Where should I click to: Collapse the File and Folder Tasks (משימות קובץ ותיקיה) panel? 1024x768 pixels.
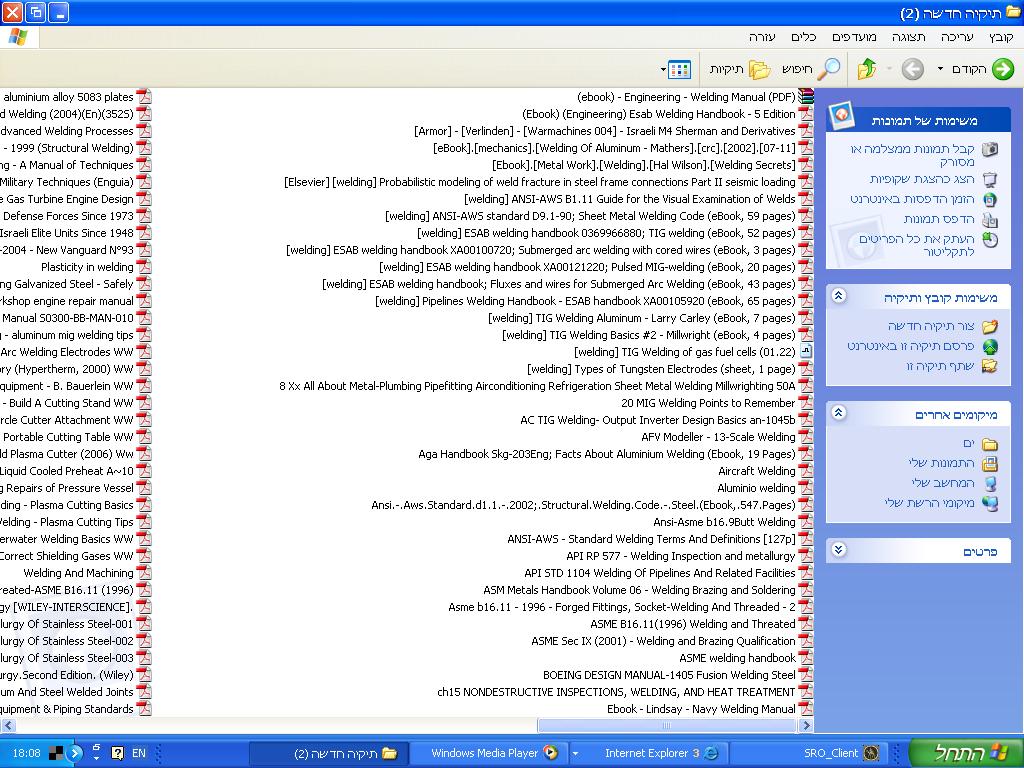coord(839,296)
